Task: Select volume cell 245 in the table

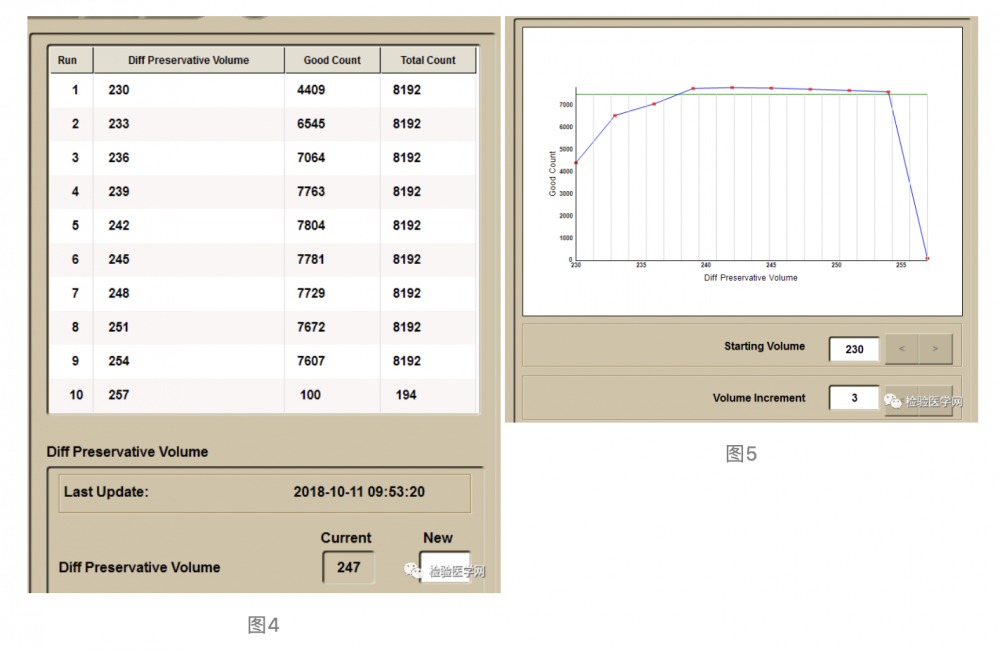Action: tap(119, 259)
